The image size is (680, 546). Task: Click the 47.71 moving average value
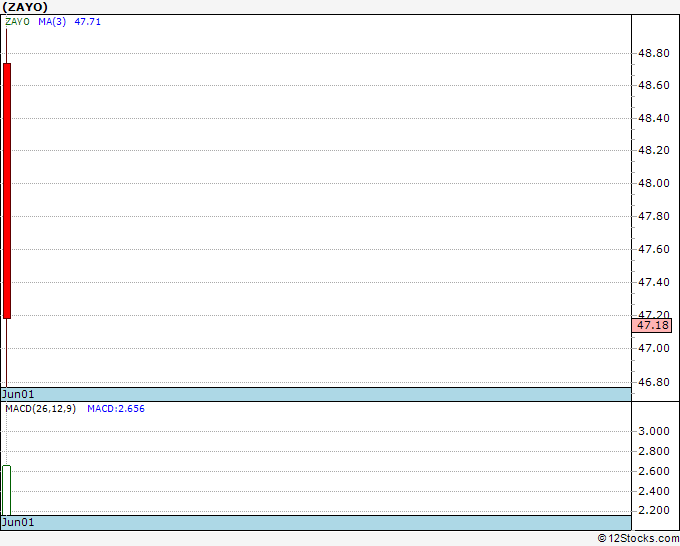88,22
